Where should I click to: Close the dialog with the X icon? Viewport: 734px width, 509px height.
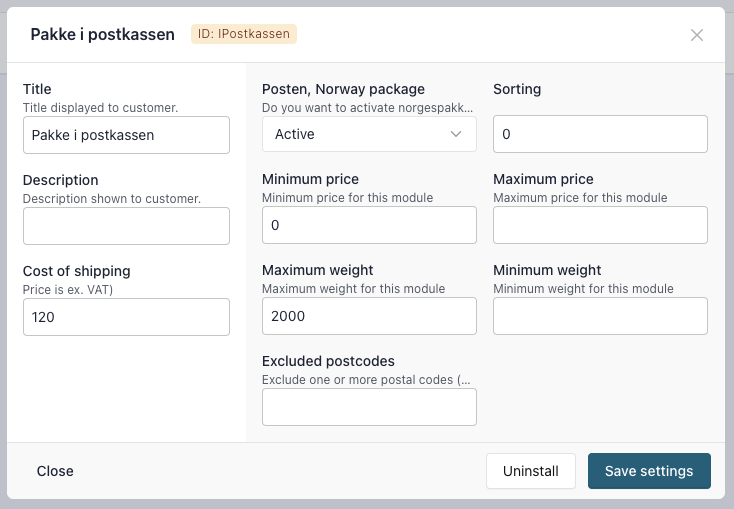point(697,35)
